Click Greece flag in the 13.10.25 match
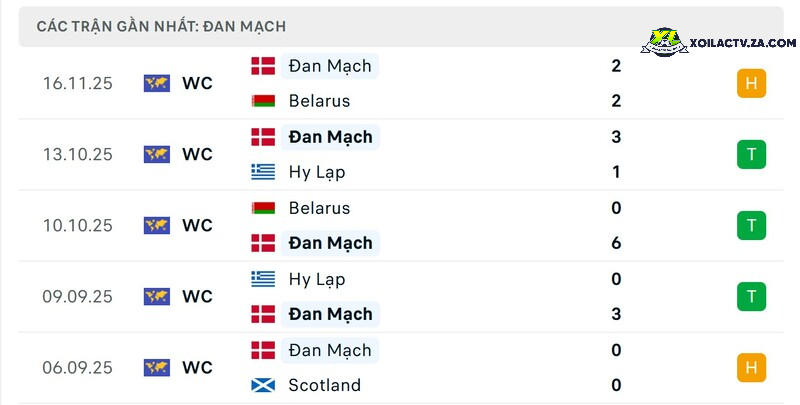800x405 pixels. (x=263, y=172)
